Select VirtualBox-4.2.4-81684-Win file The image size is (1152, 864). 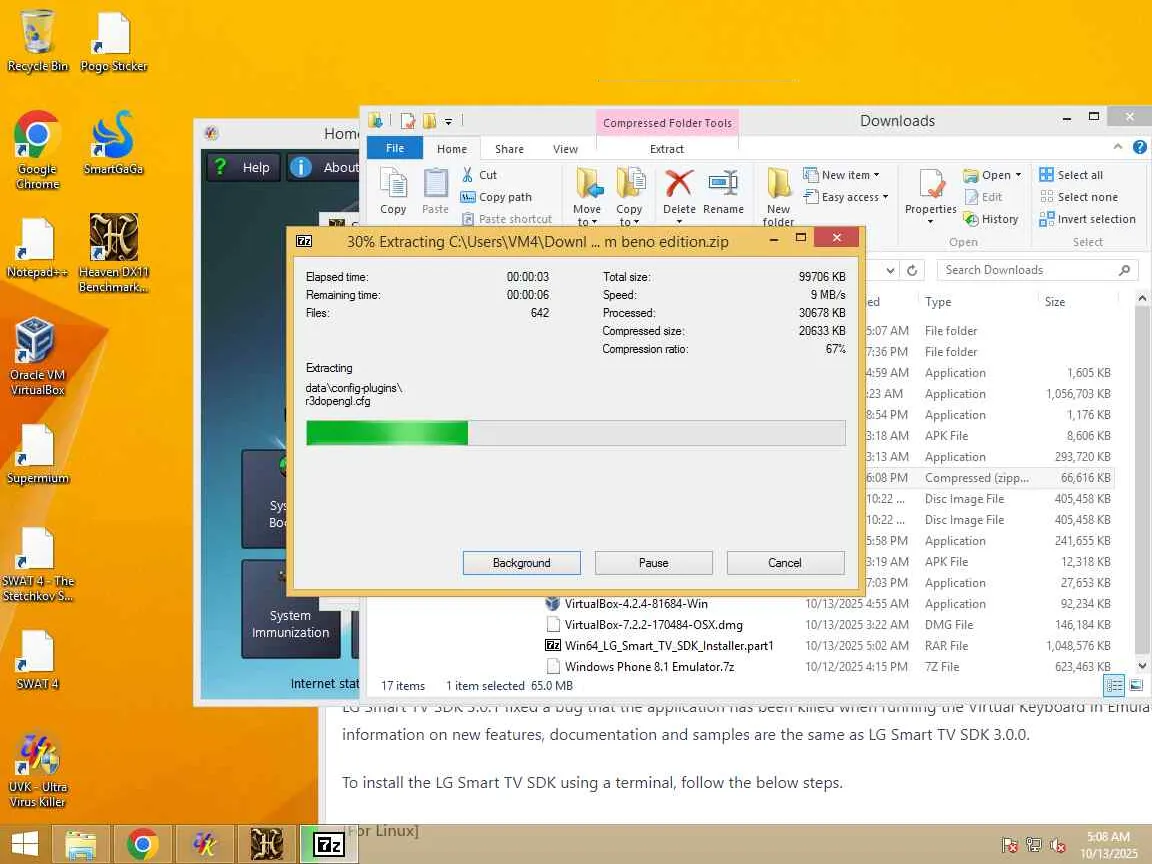[x=636, y=603]
